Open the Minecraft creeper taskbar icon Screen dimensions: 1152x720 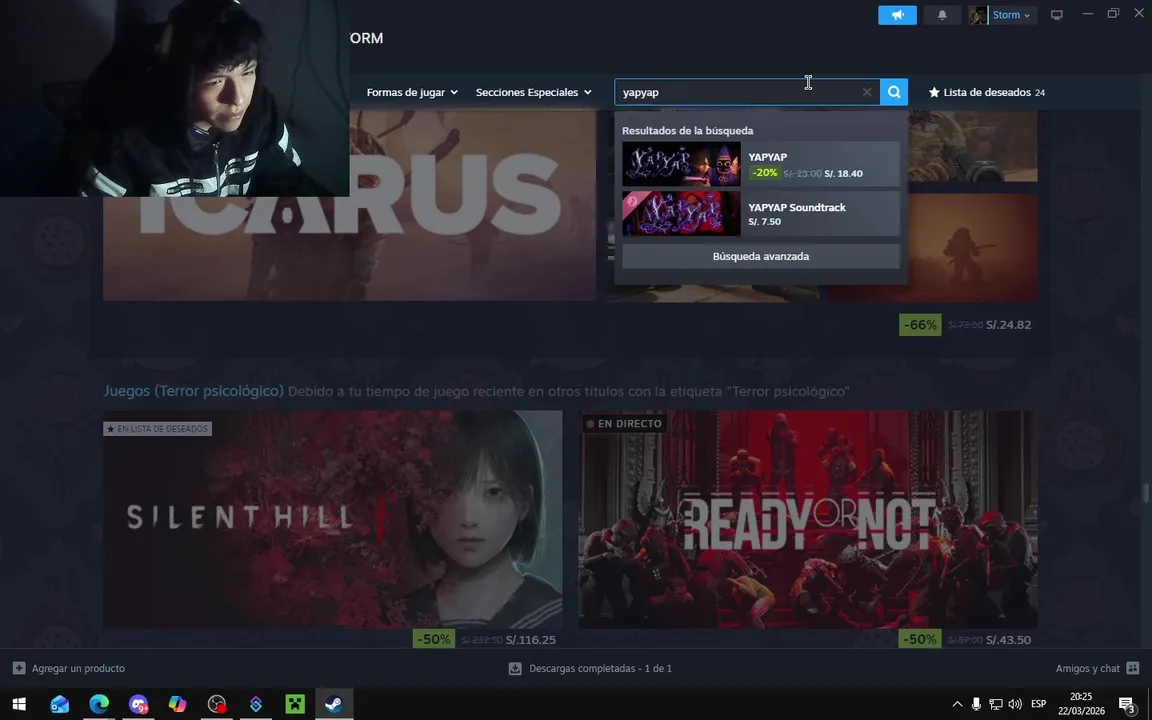pyautogui.click(x=295, y=704)
